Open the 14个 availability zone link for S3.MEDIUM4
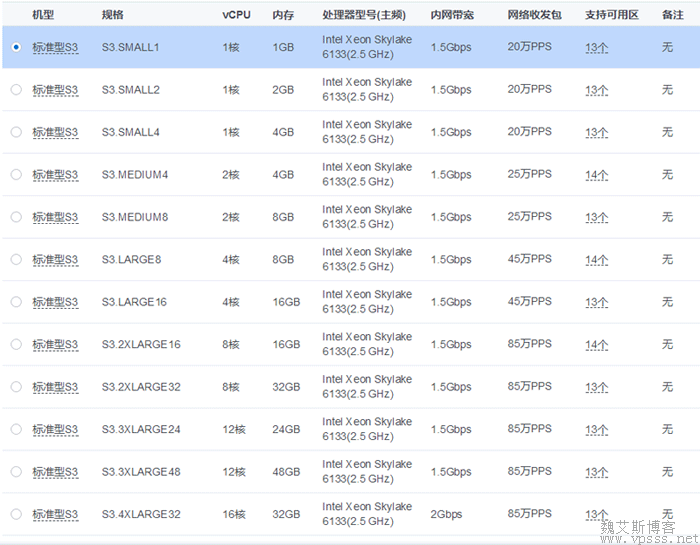 click(596, 175)
